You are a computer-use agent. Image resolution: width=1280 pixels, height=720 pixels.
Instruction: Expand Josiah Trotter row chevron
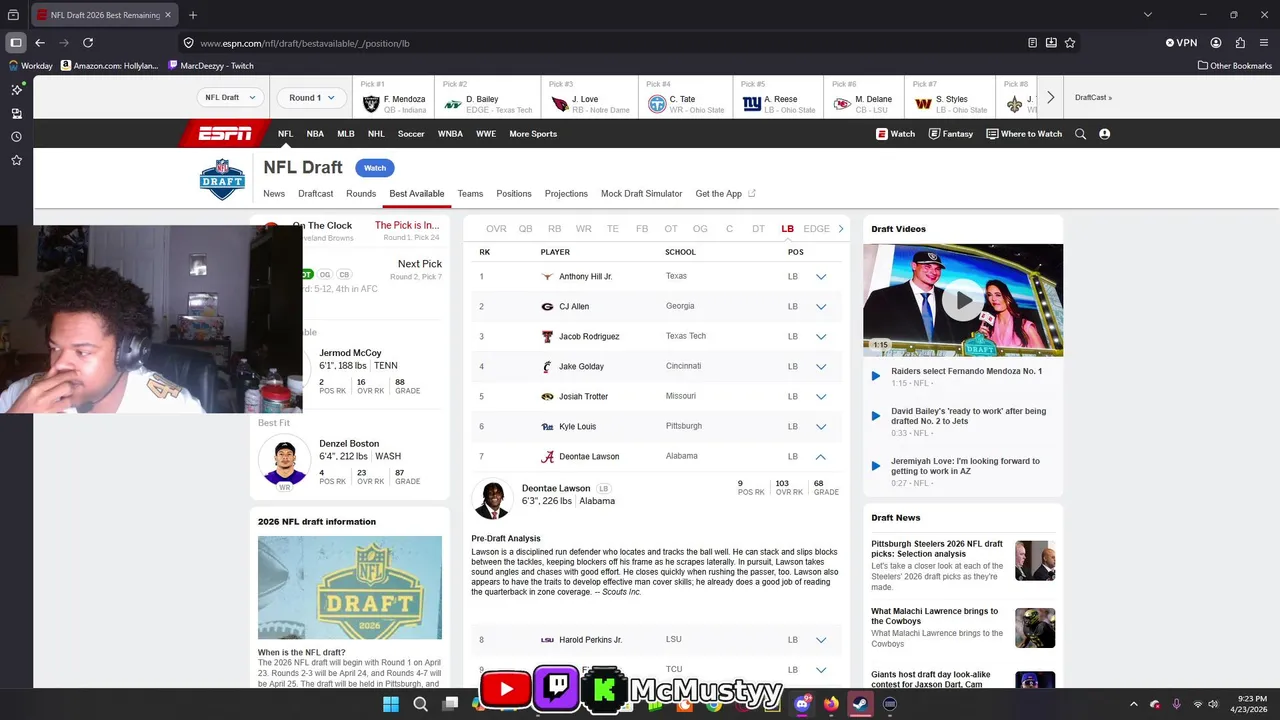(x=821, y=397)
